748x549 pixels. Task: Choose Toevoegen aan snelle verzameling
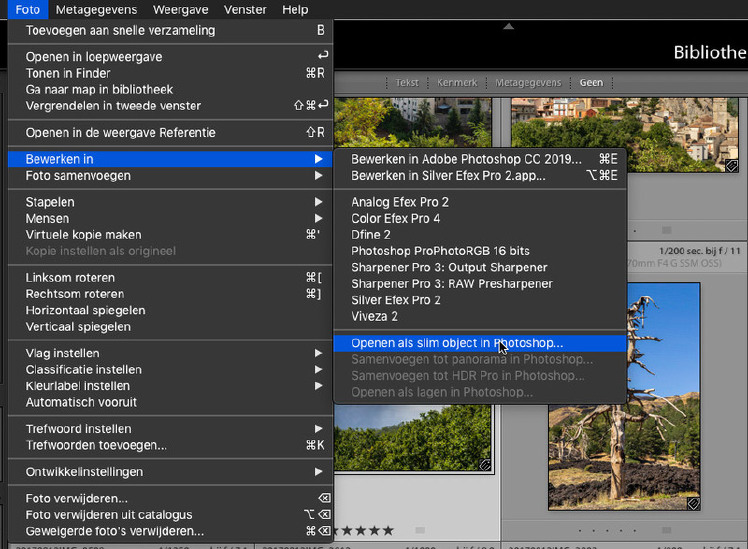(x=170, y=31)
